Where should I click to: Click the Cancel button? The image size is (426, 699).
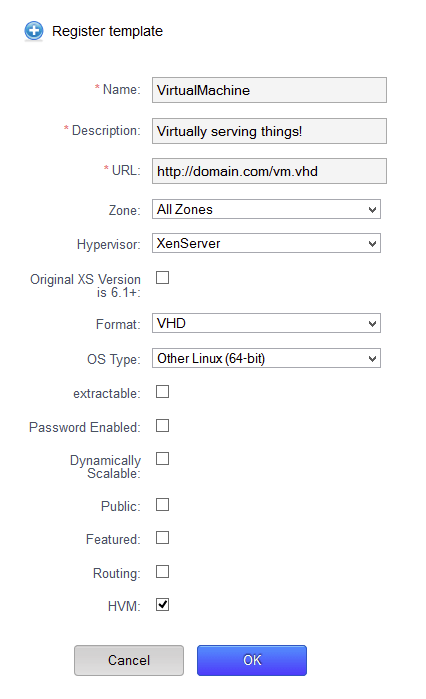coord(129,660)
